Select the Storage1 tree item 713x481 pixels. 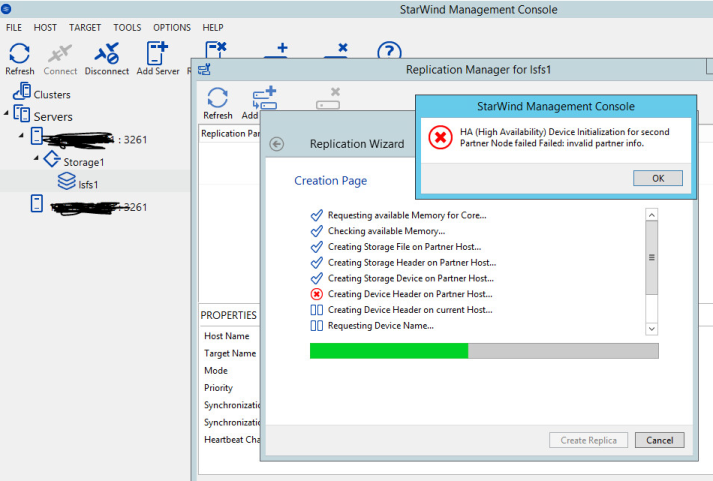[x=84, y=162]
